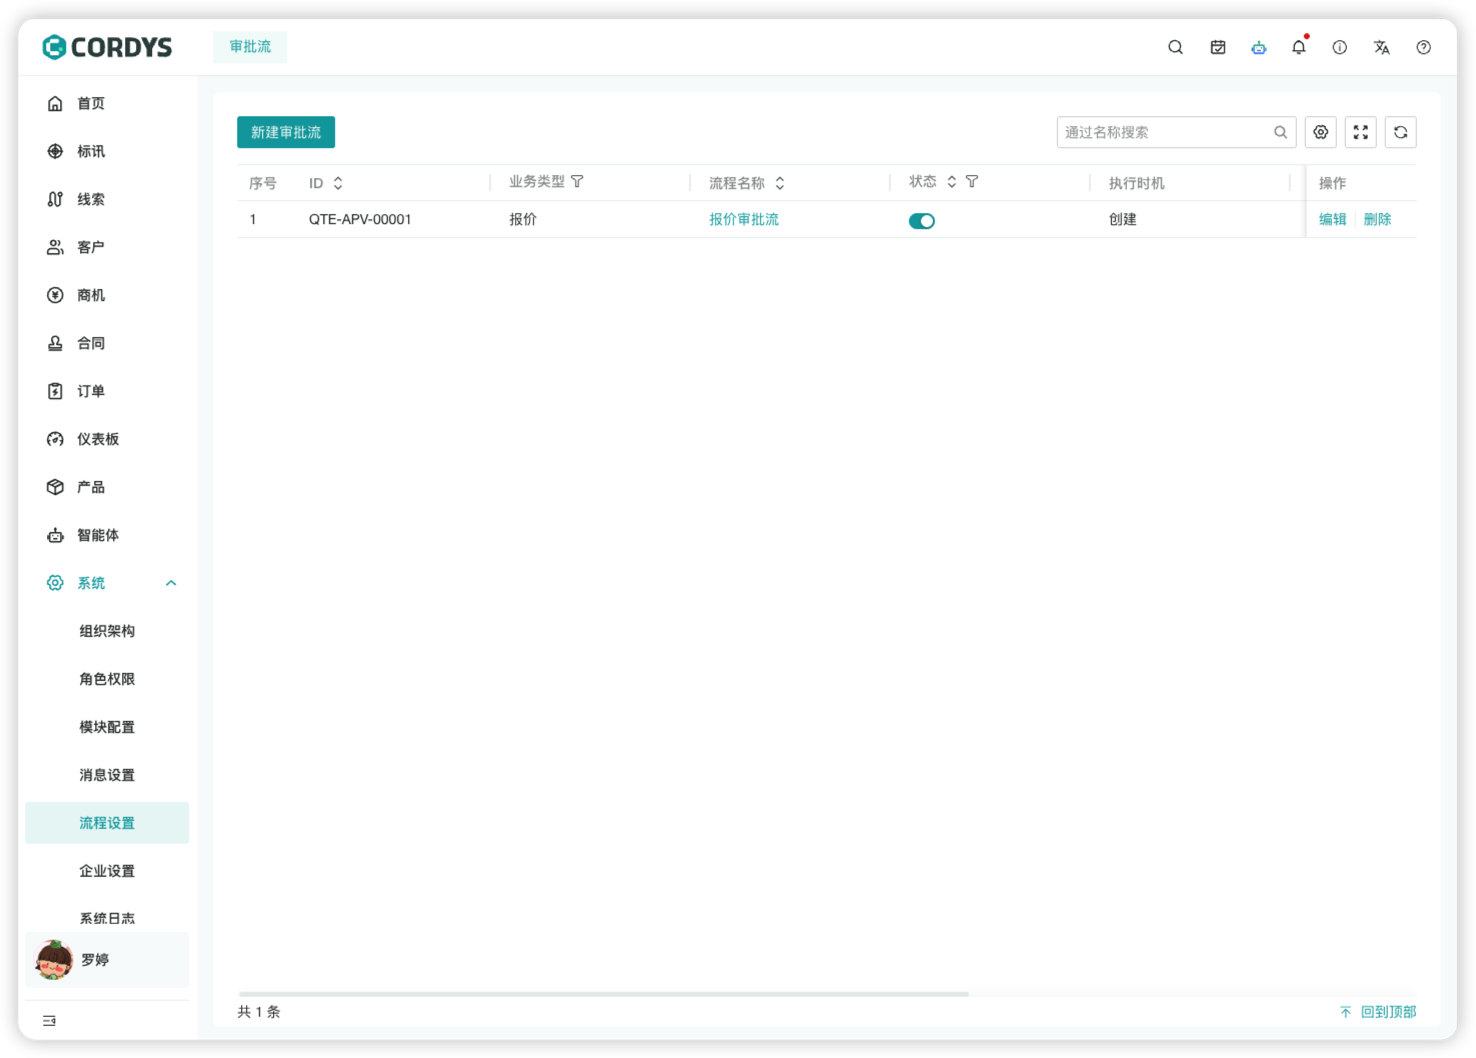Click the search magnifier inside name search box

1280,132
